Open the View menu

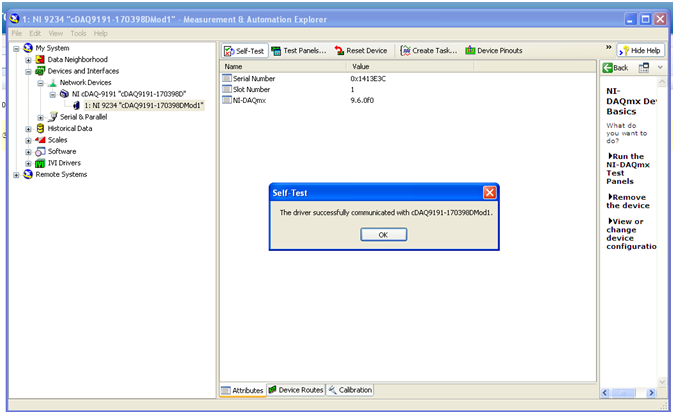55,34
